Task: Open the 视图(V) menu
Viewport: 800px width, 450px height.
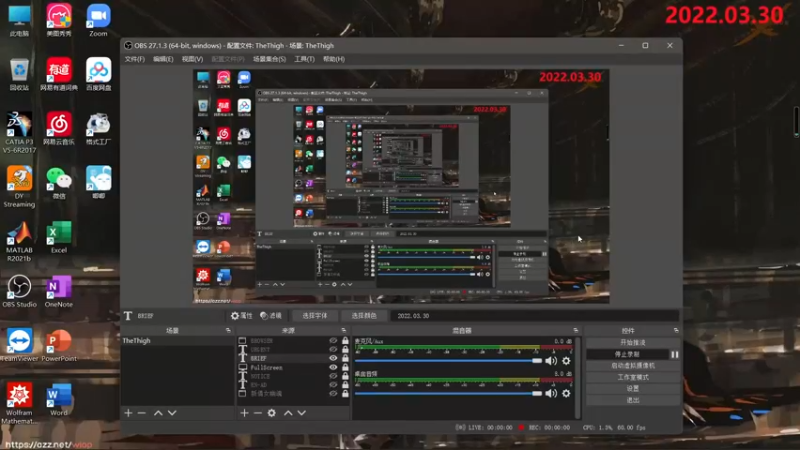Action: point(192,59)
